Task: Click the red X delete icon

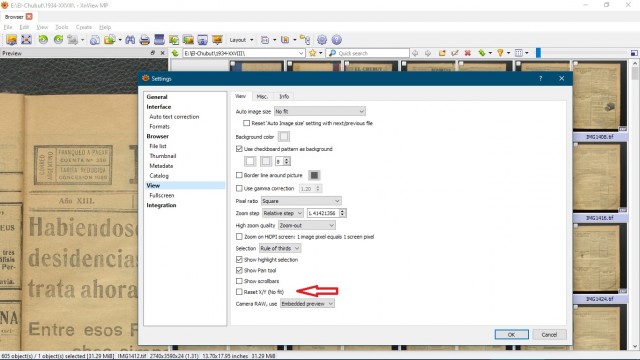Action: 468,53
